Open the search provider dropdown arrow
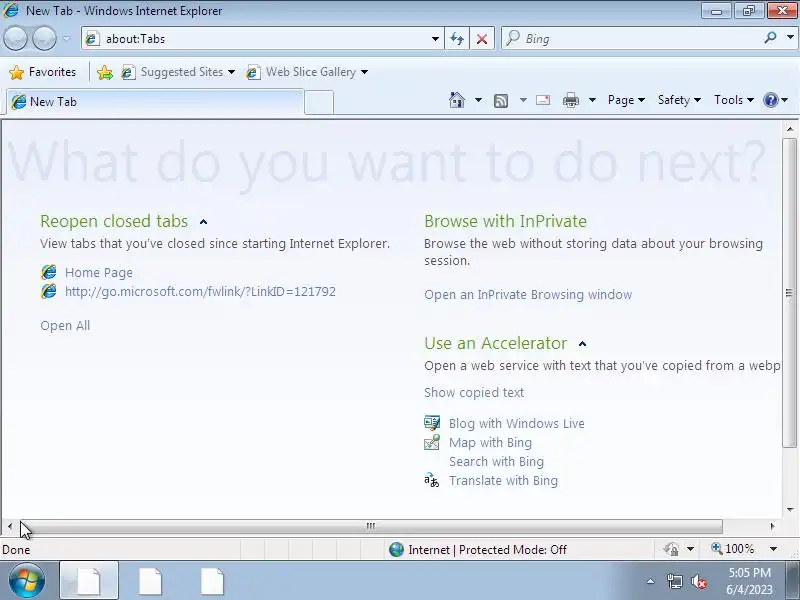Screen dimensions: 800x600 pos(790,38)
